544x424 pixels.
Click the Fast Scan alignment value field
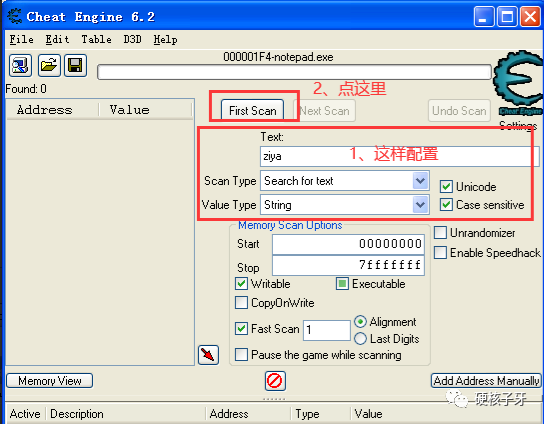coord(326,330)
